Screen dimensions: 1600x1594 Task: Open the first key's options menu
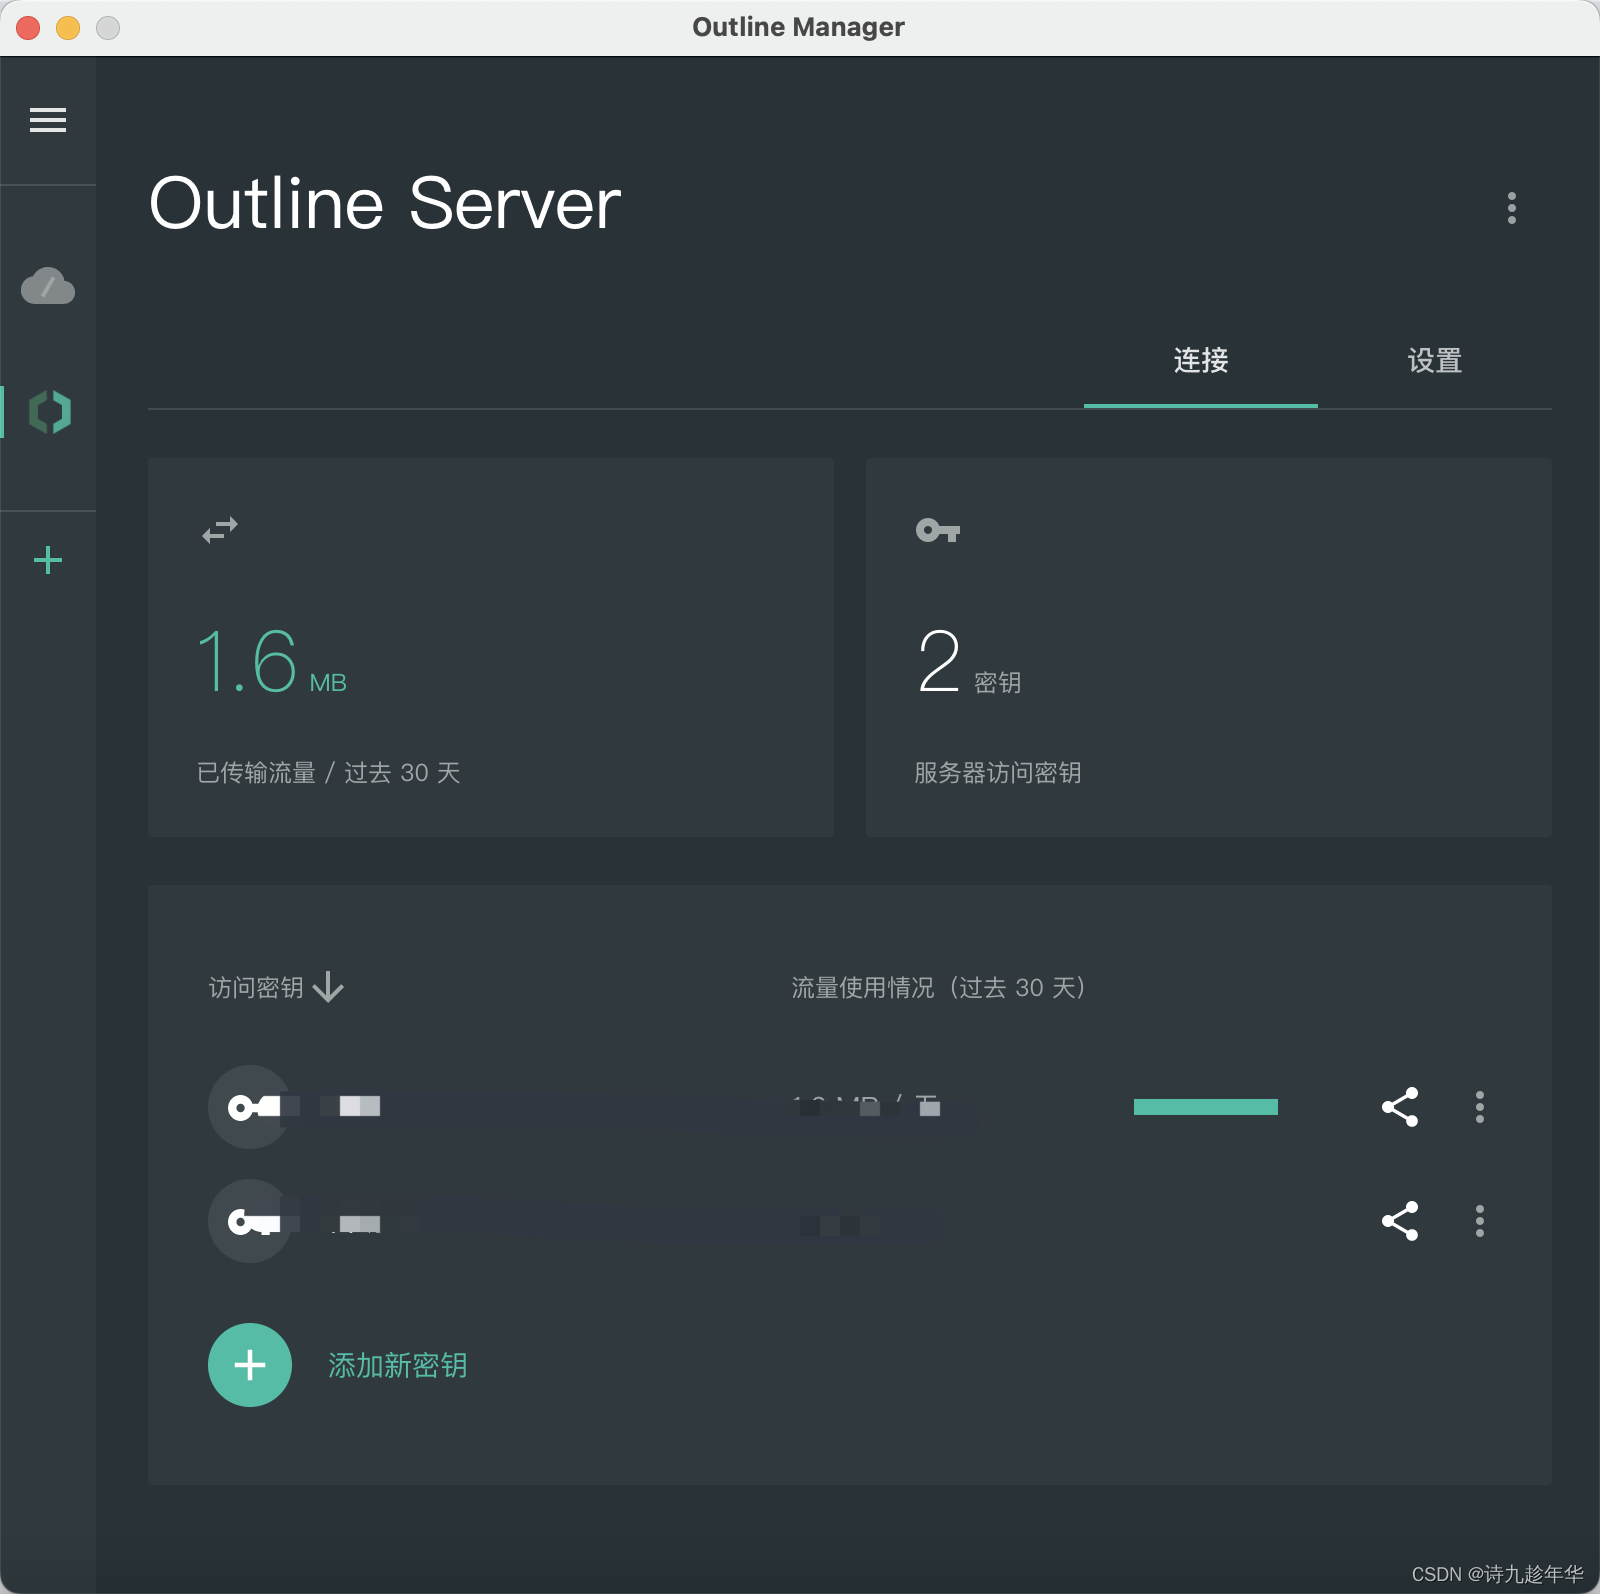(1479, 1107)
